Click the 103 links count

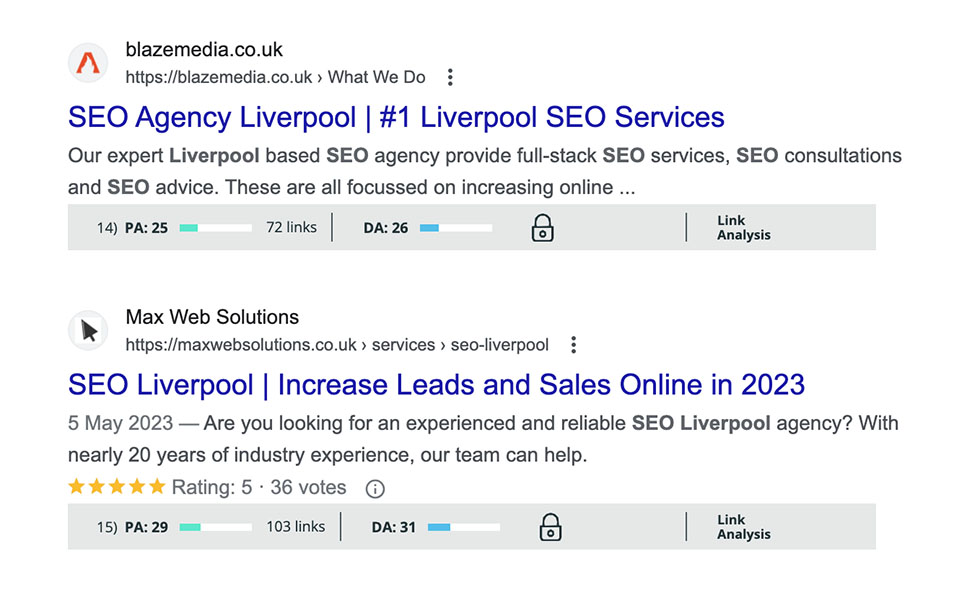(x=296, y=526)
